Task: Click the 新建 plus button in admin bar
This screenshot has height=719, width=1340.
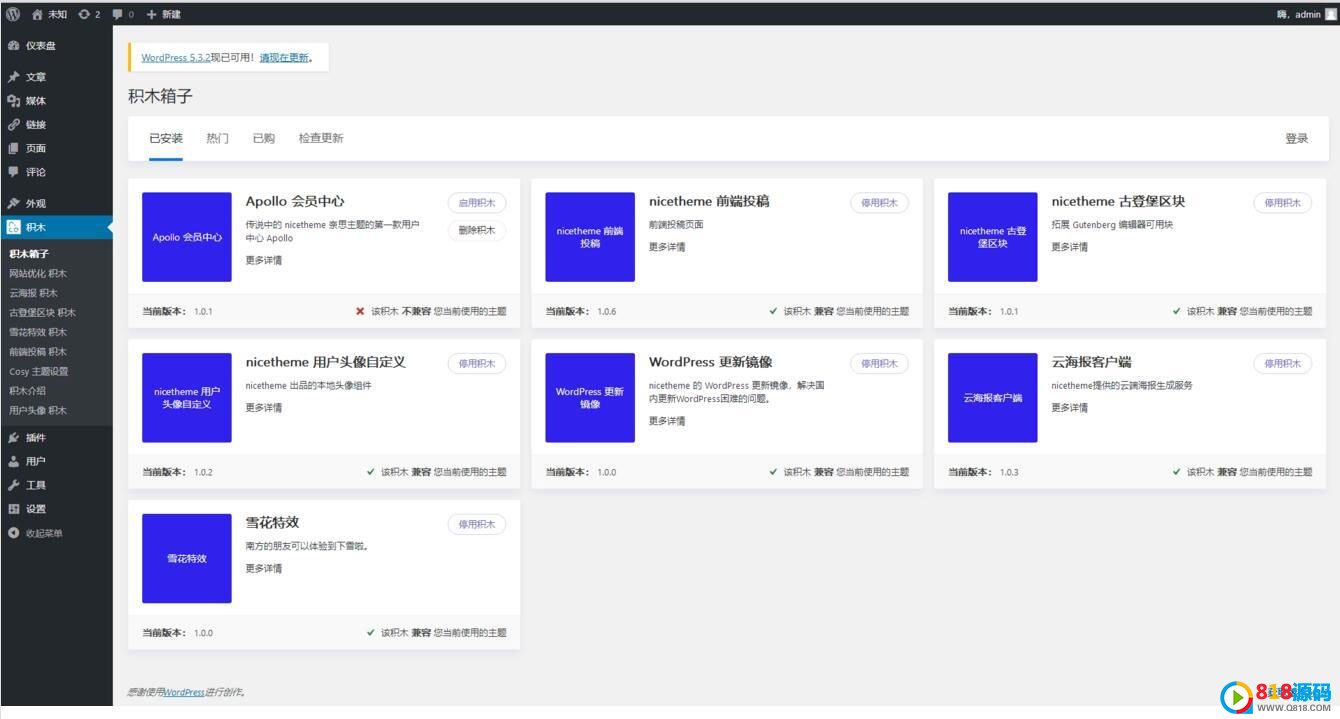Action: (164, 14)
